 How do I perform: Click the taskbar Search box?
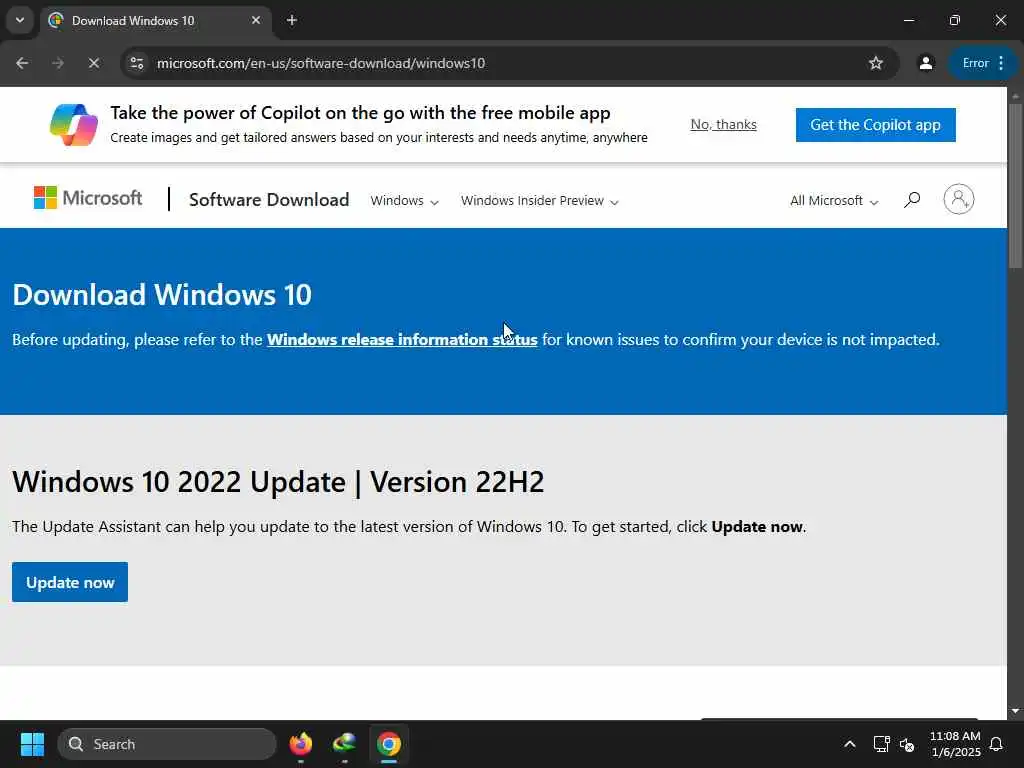tap(167, 744)
